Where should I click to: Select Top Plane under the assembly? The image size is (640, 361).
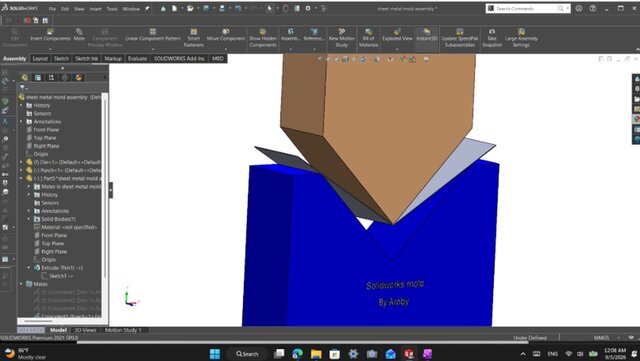coord(44,138)
